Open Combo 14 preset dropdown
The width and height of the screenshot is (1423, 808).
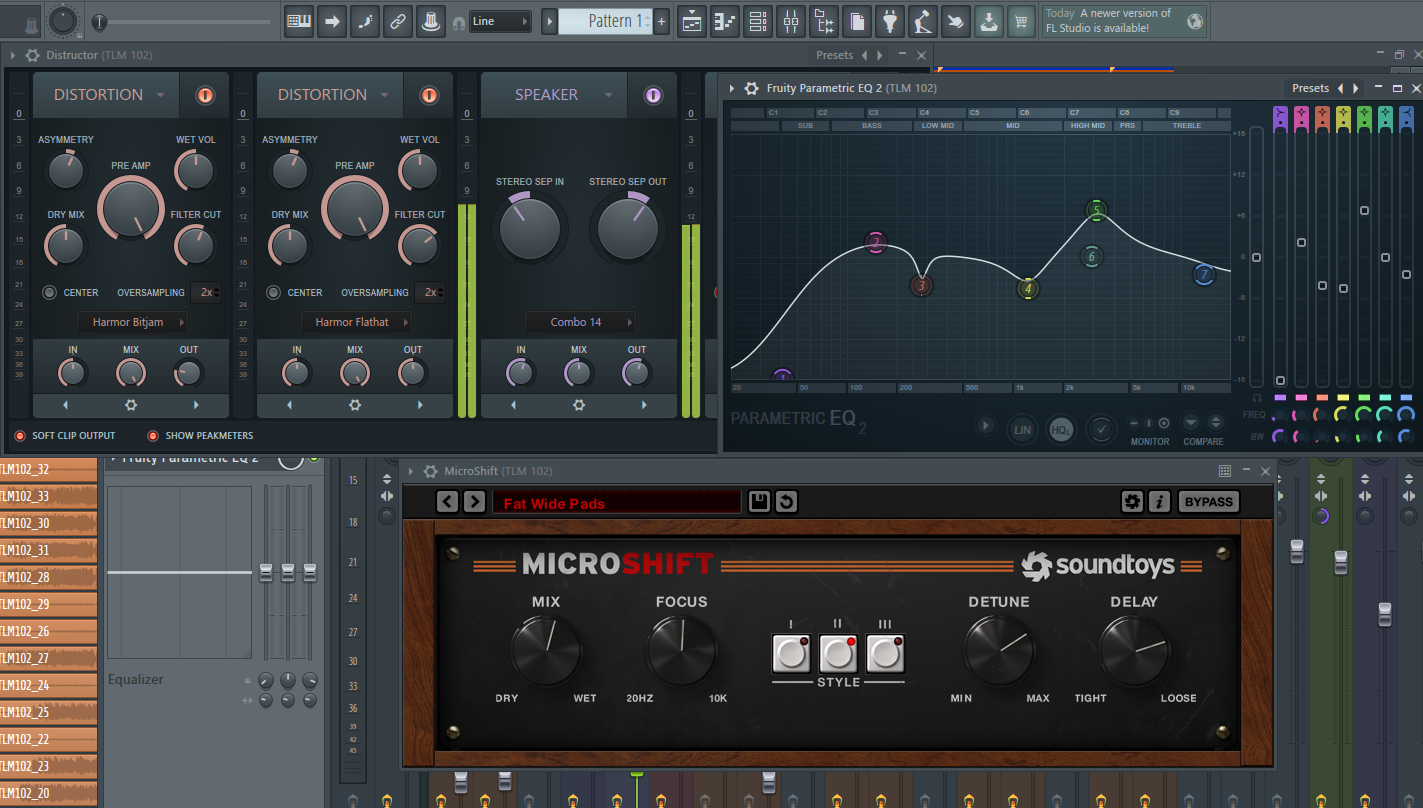point(581,322)
